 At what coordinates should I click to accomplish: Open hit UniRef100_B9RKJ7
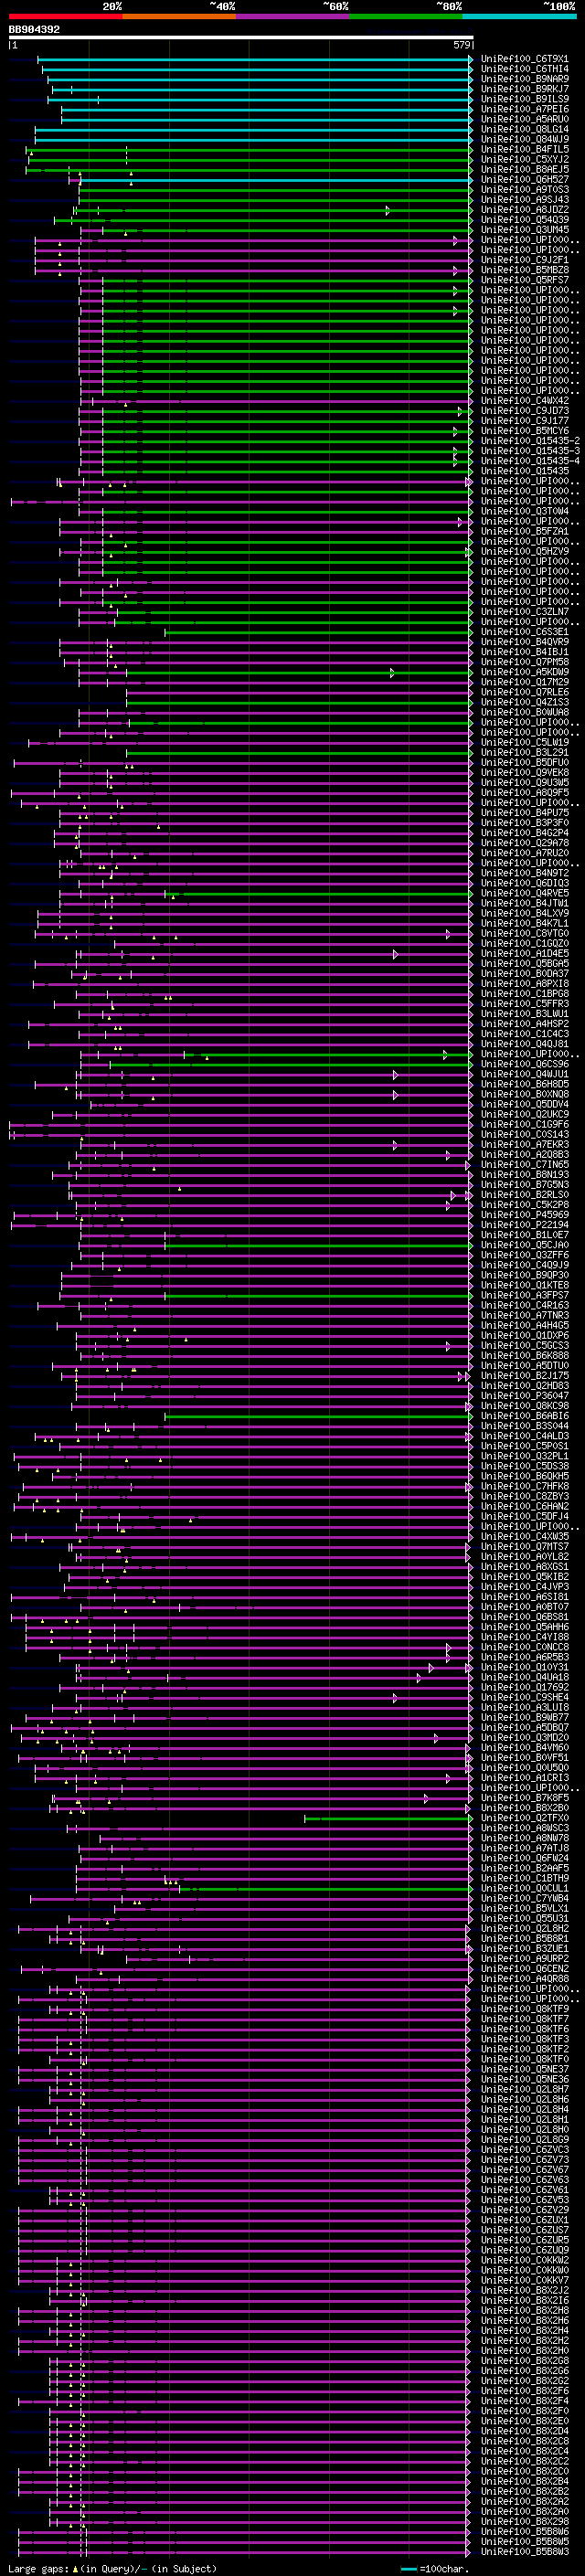524,89
